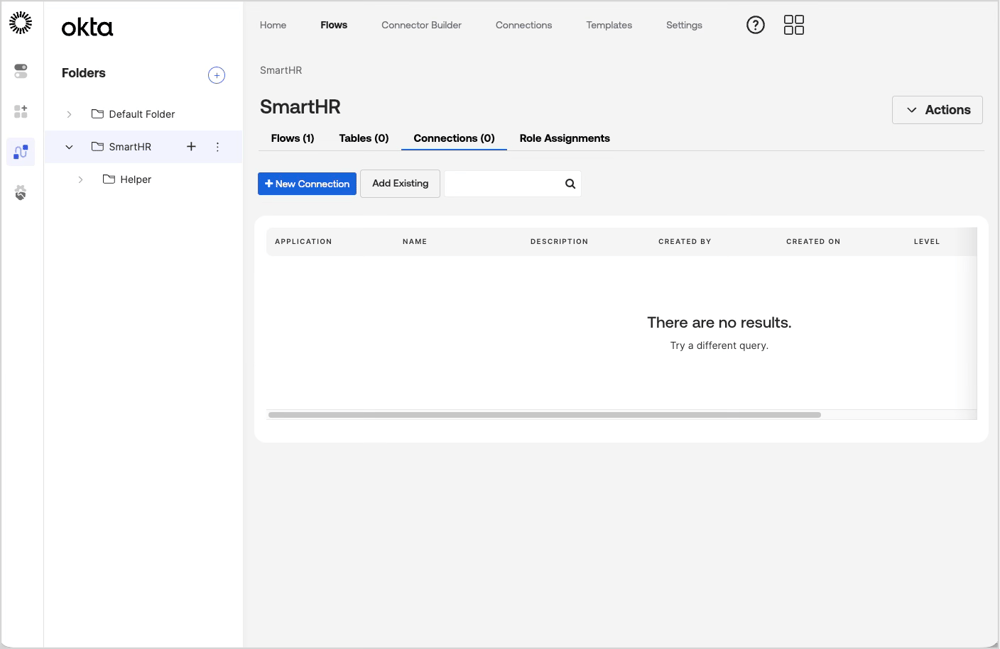
Task: Click the search magnifier icon
Action: (570, 184)
